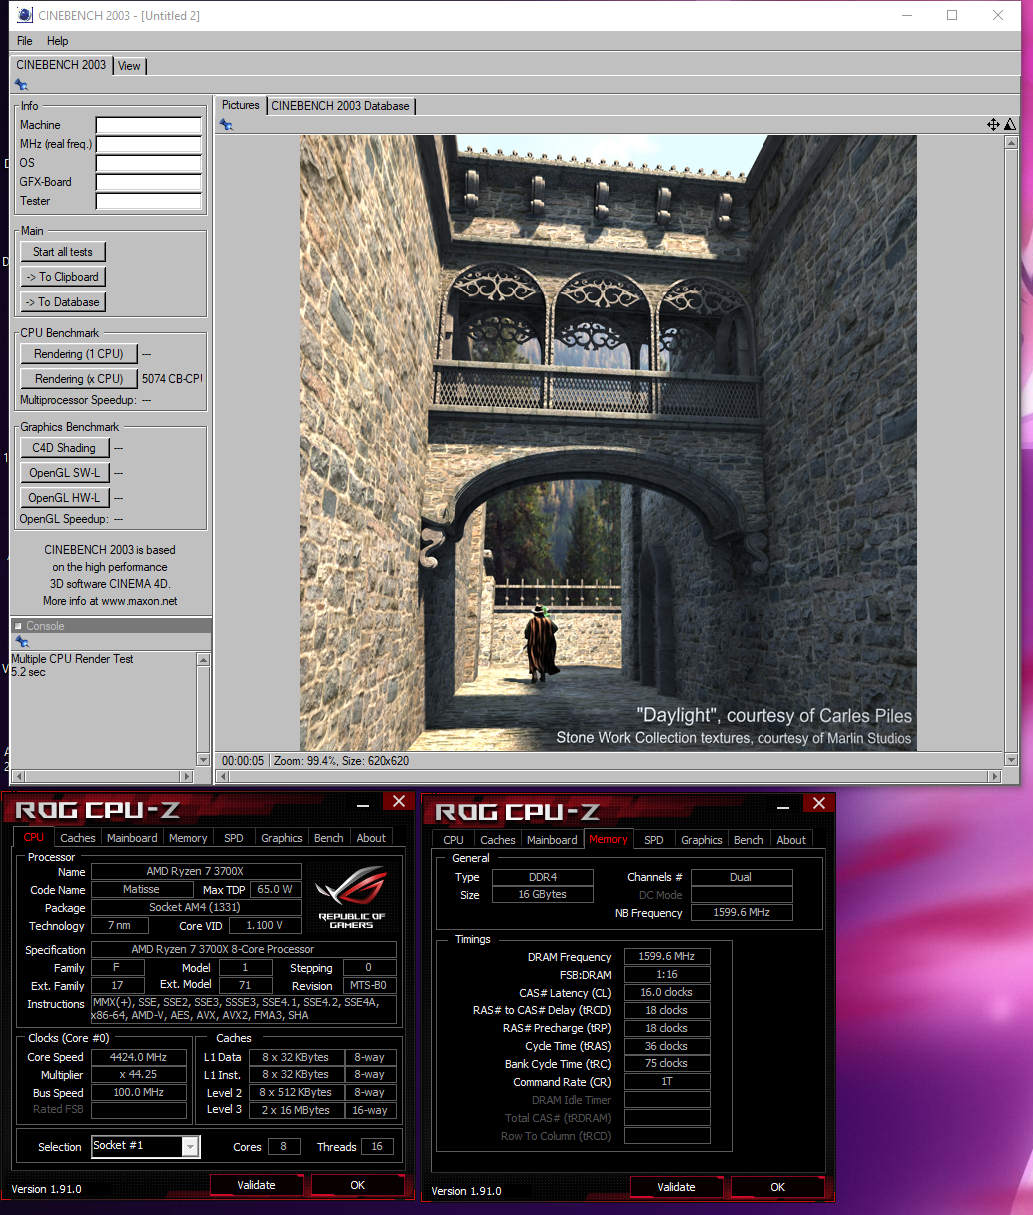Screen dimensions: 1033x1215
Task: Click the ROG Republic of Gamers logo
Action: coord(351,897)
